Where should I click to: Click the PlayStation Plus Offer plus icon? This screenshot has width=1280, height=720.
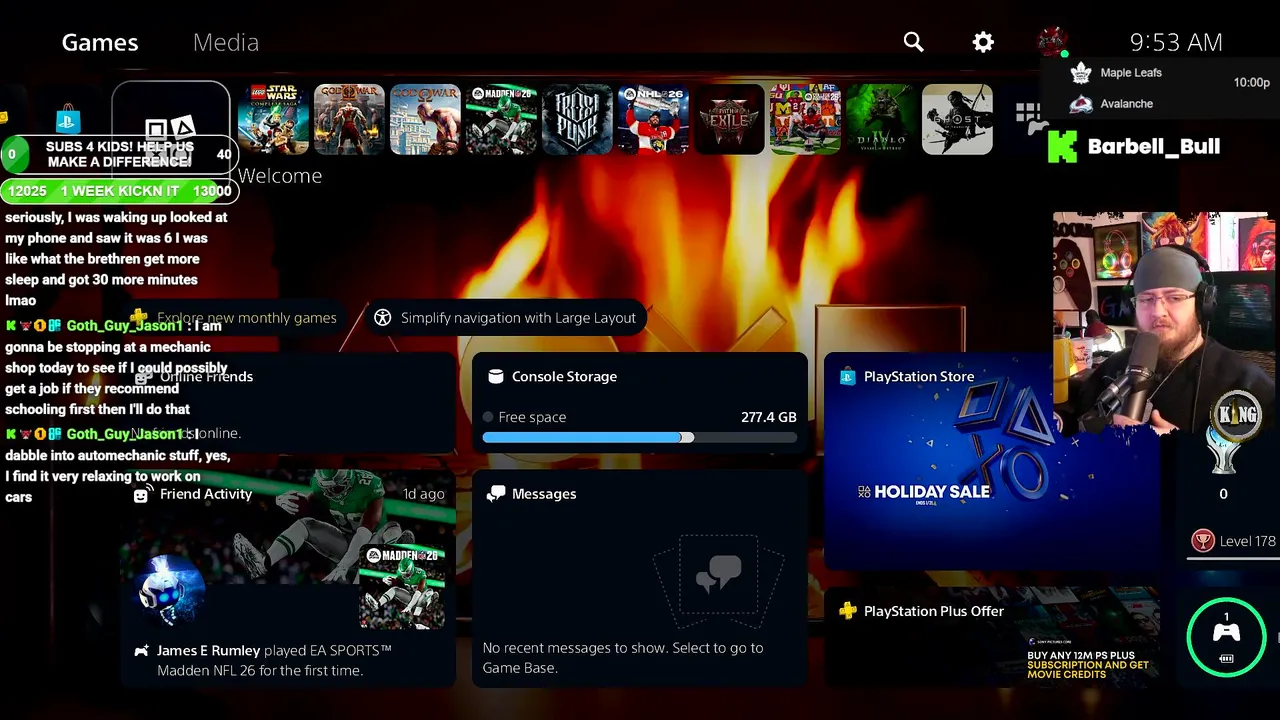pyautogui.click(x=847, y=611)
